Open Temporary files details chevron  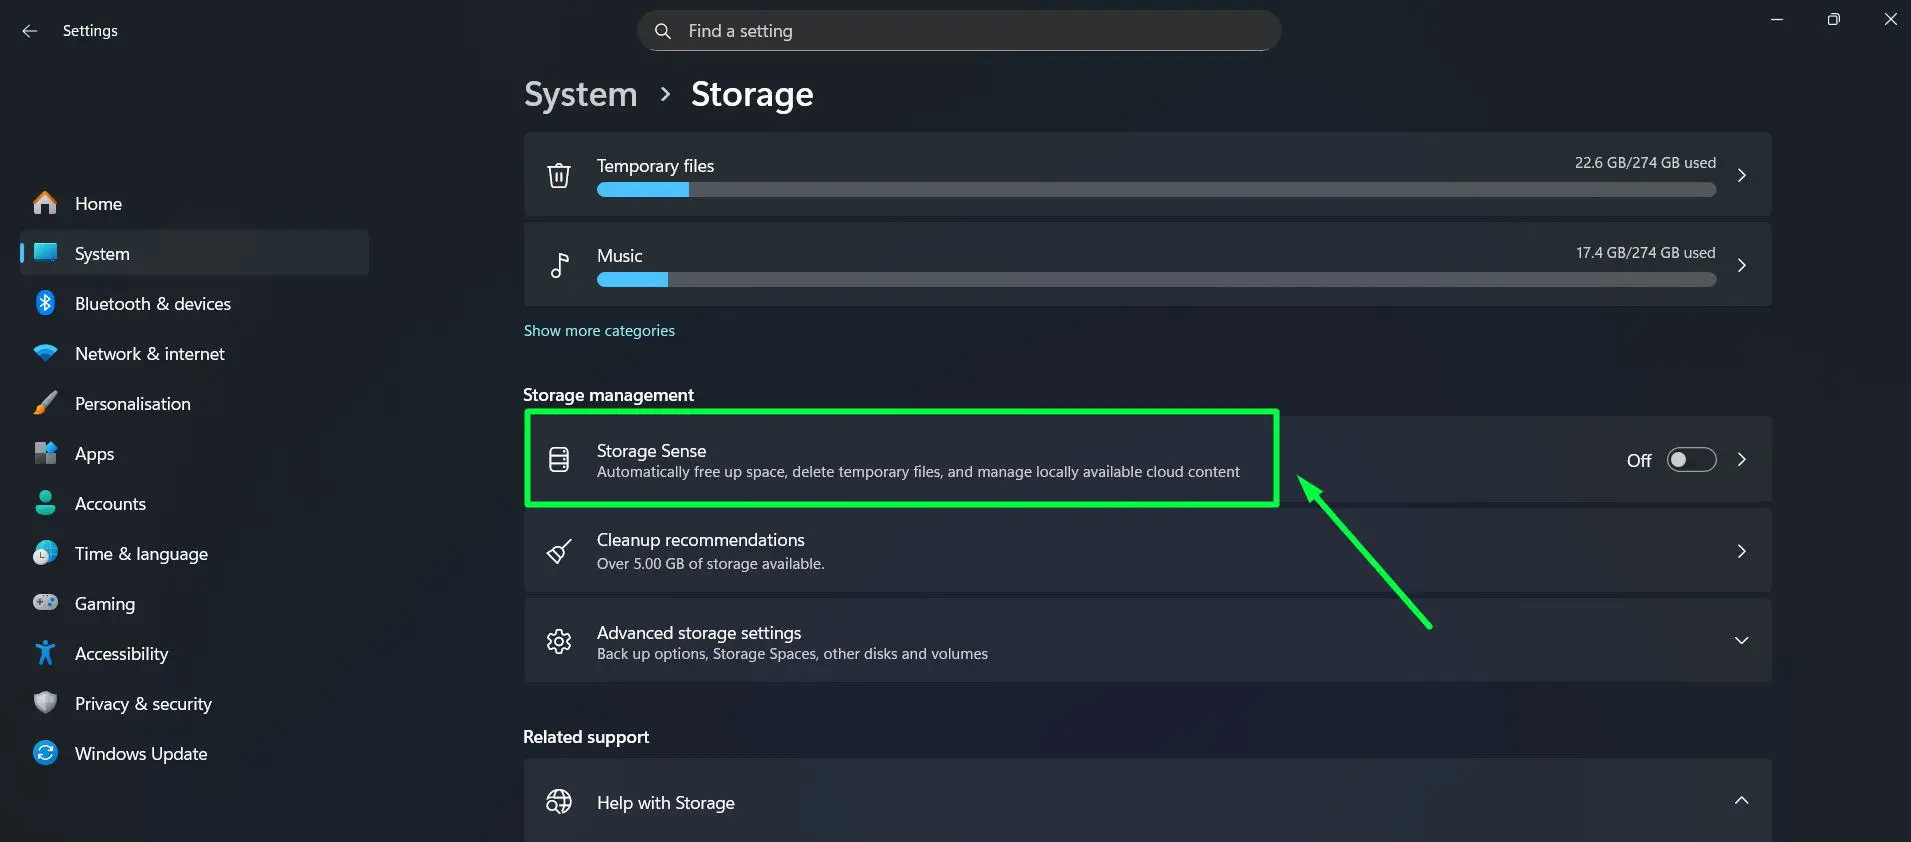tap(1742, 175)
